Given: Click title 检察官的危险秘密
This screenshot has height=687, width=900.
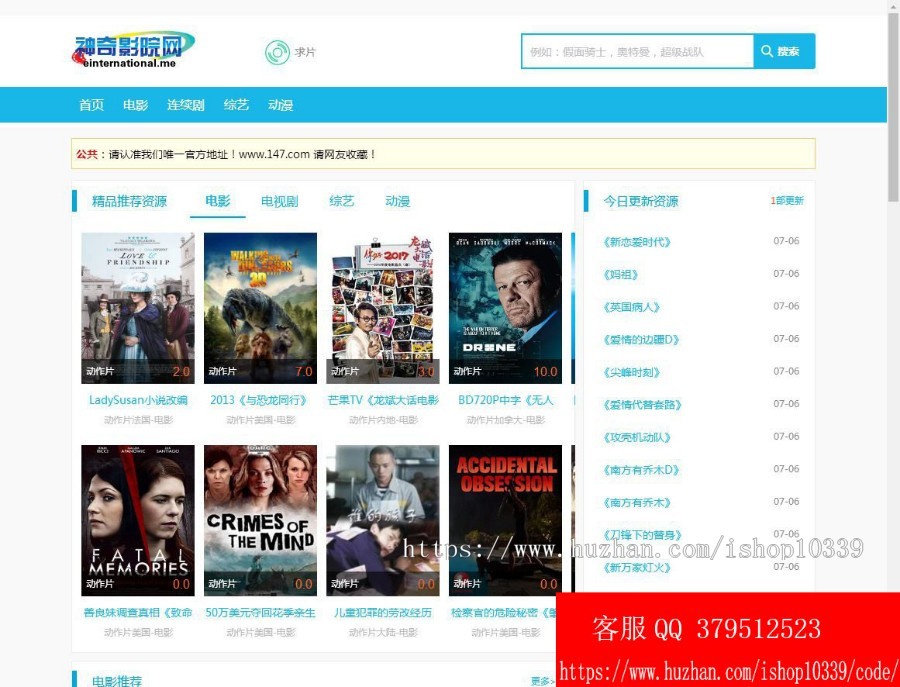Looking at the screenshot, I should [x=503, y=612].
